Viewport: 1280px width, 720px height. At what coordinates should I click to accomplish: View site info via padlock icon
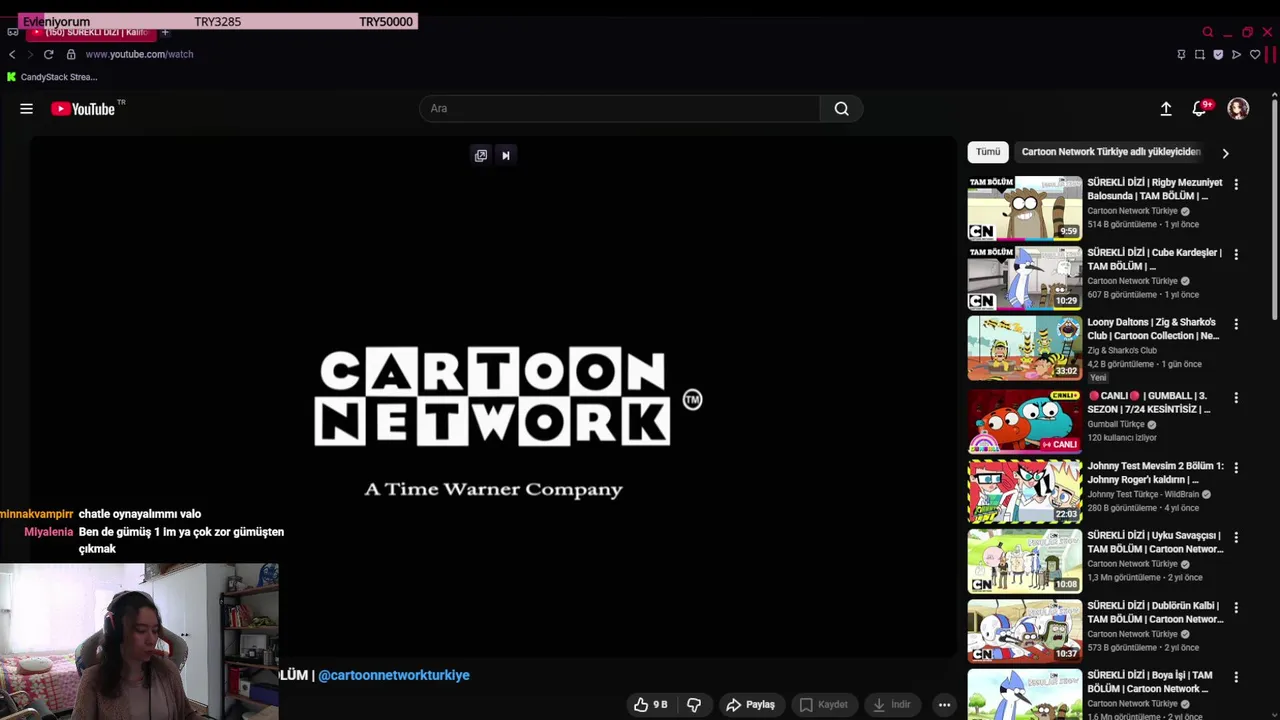71,54
